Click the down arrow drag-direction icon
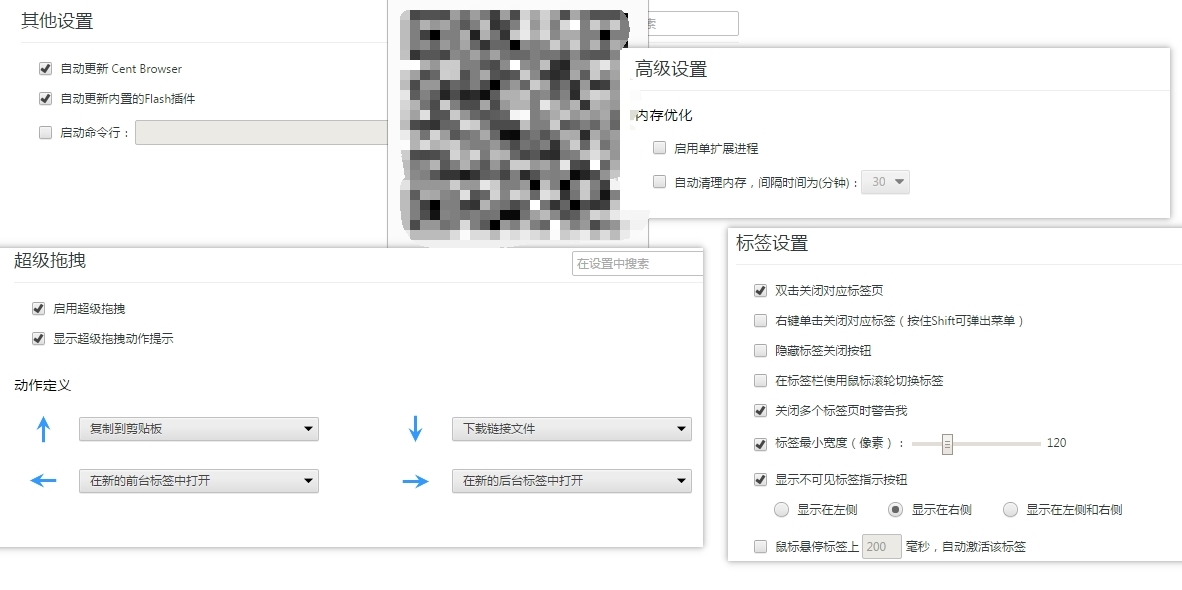Viewport: 1182px width, 590px height. coord(415,429)
